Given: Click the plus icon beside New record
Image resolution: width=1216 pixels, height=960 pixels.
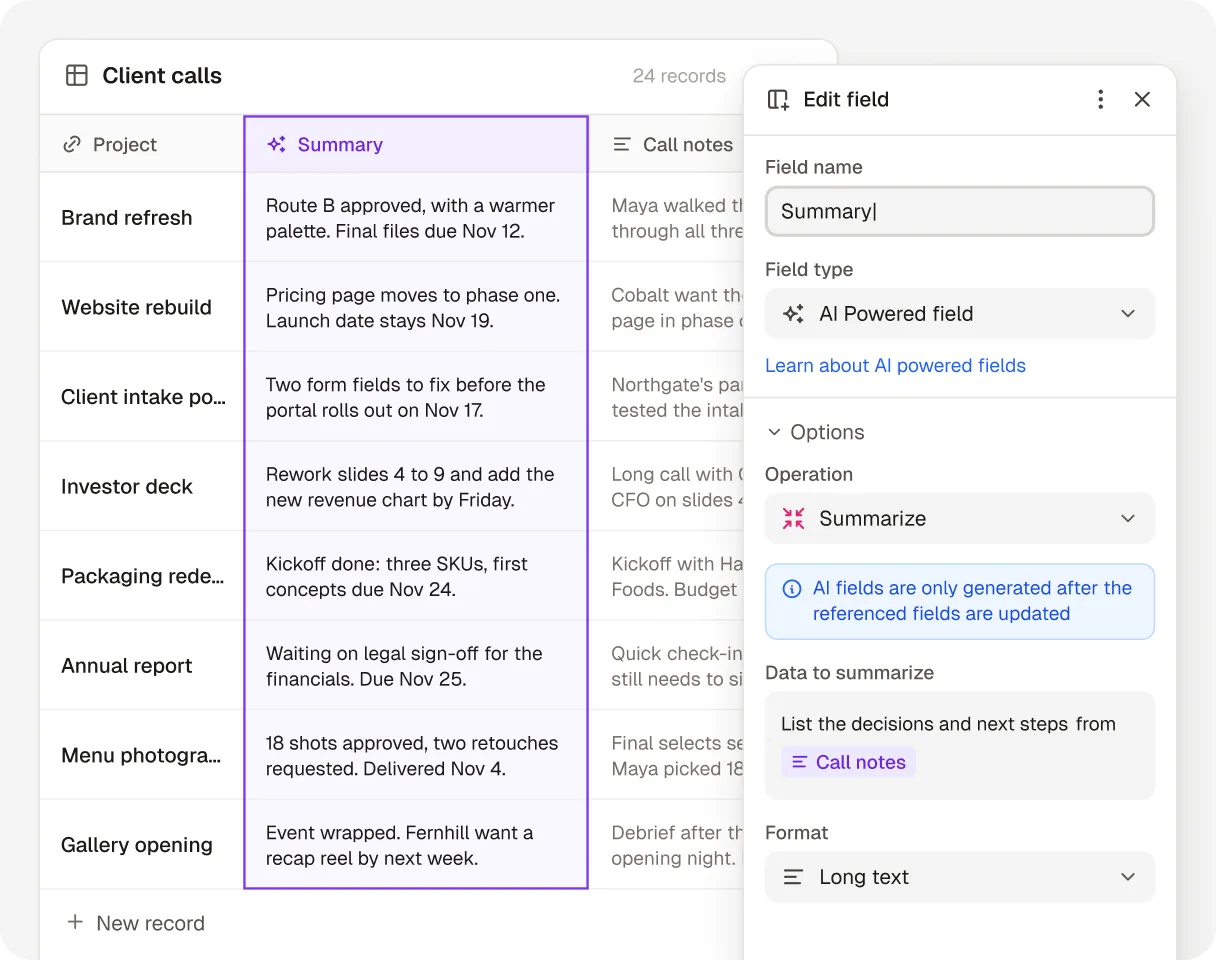Looking at the screenshot, I should [75, 922].
